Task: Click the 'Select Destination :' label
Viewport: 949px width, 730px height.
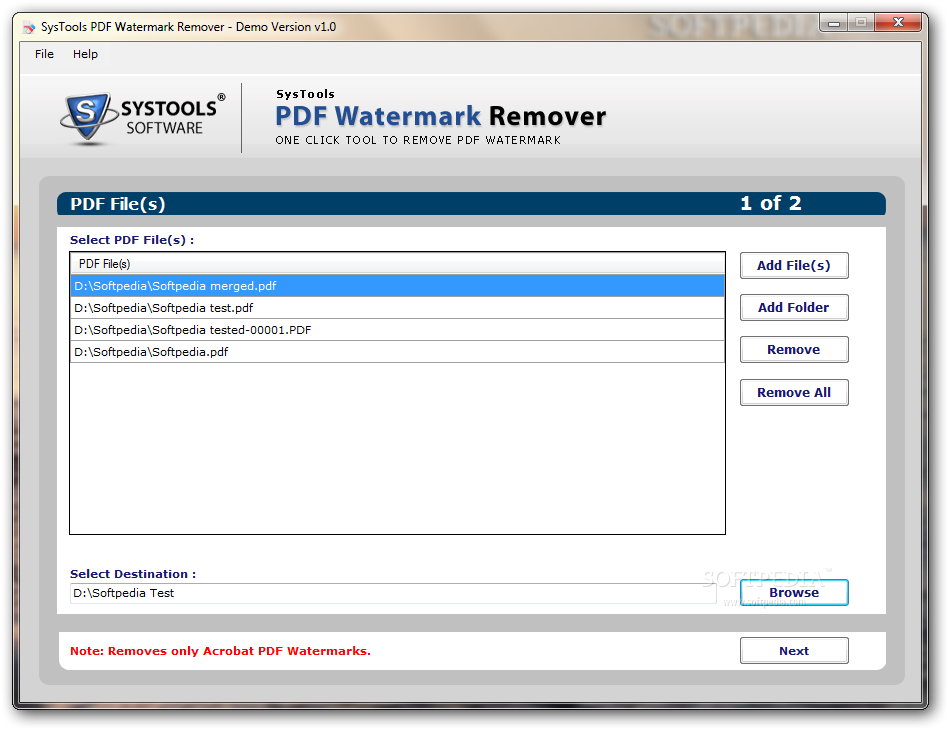Action: pyautogui.click(x=133, y=574)
